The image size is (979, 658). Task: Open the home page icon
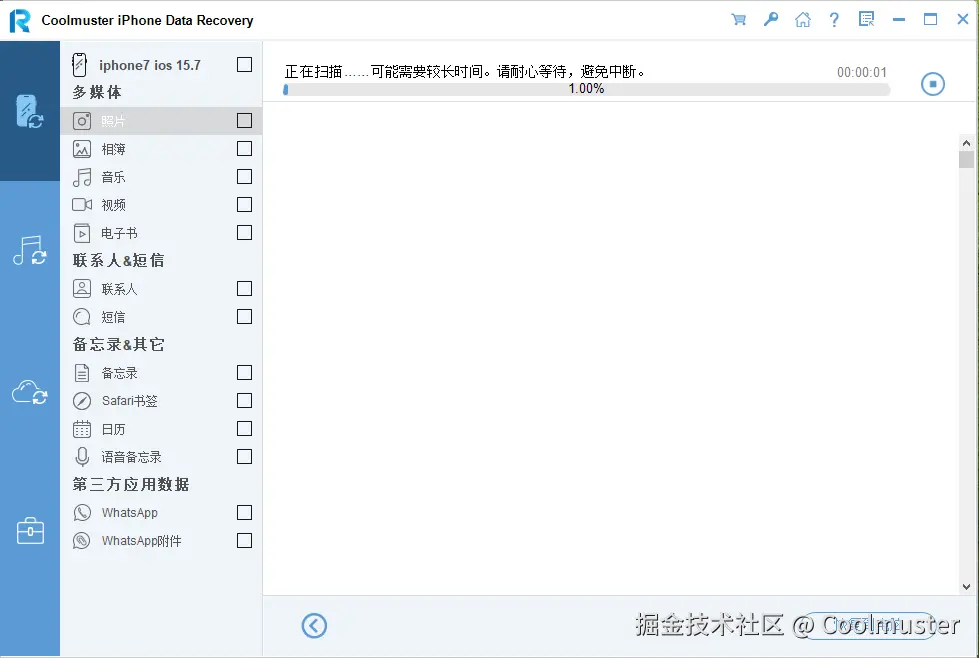[802, 19]
